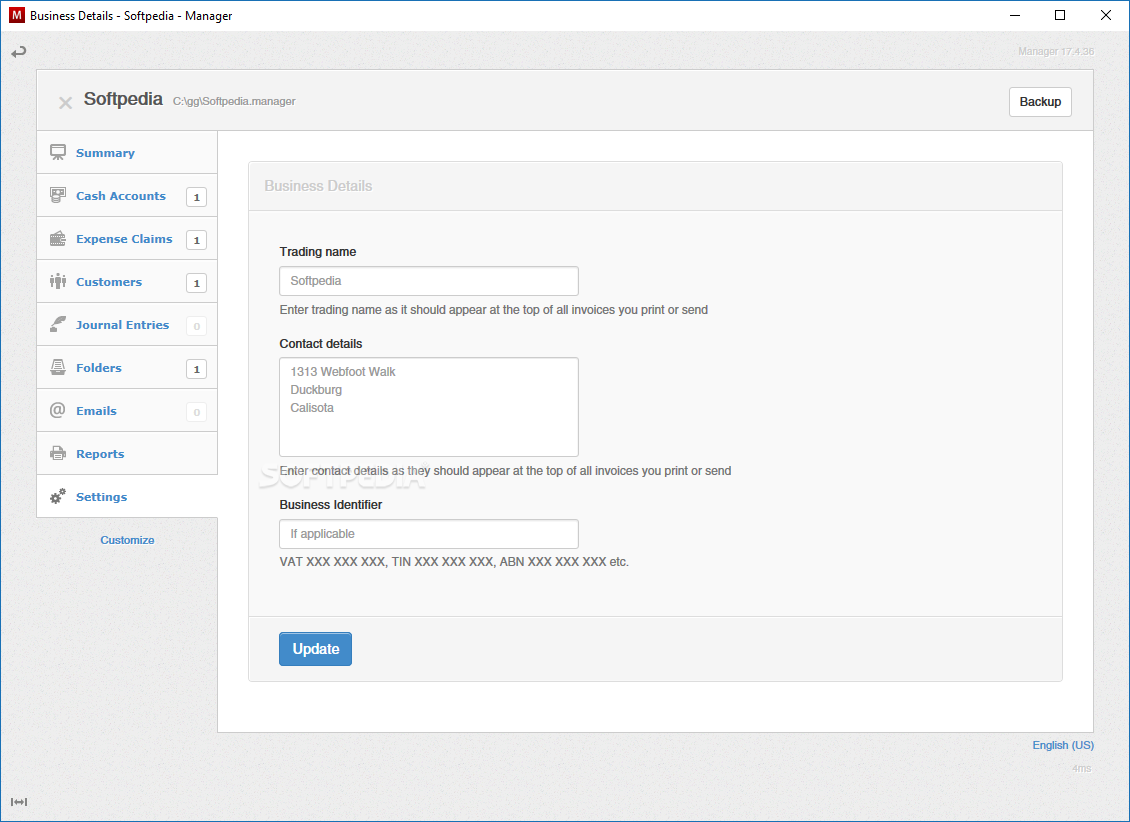Click the Manager app logo in the title bar
Screen dimensions: 1130x822
17,15
